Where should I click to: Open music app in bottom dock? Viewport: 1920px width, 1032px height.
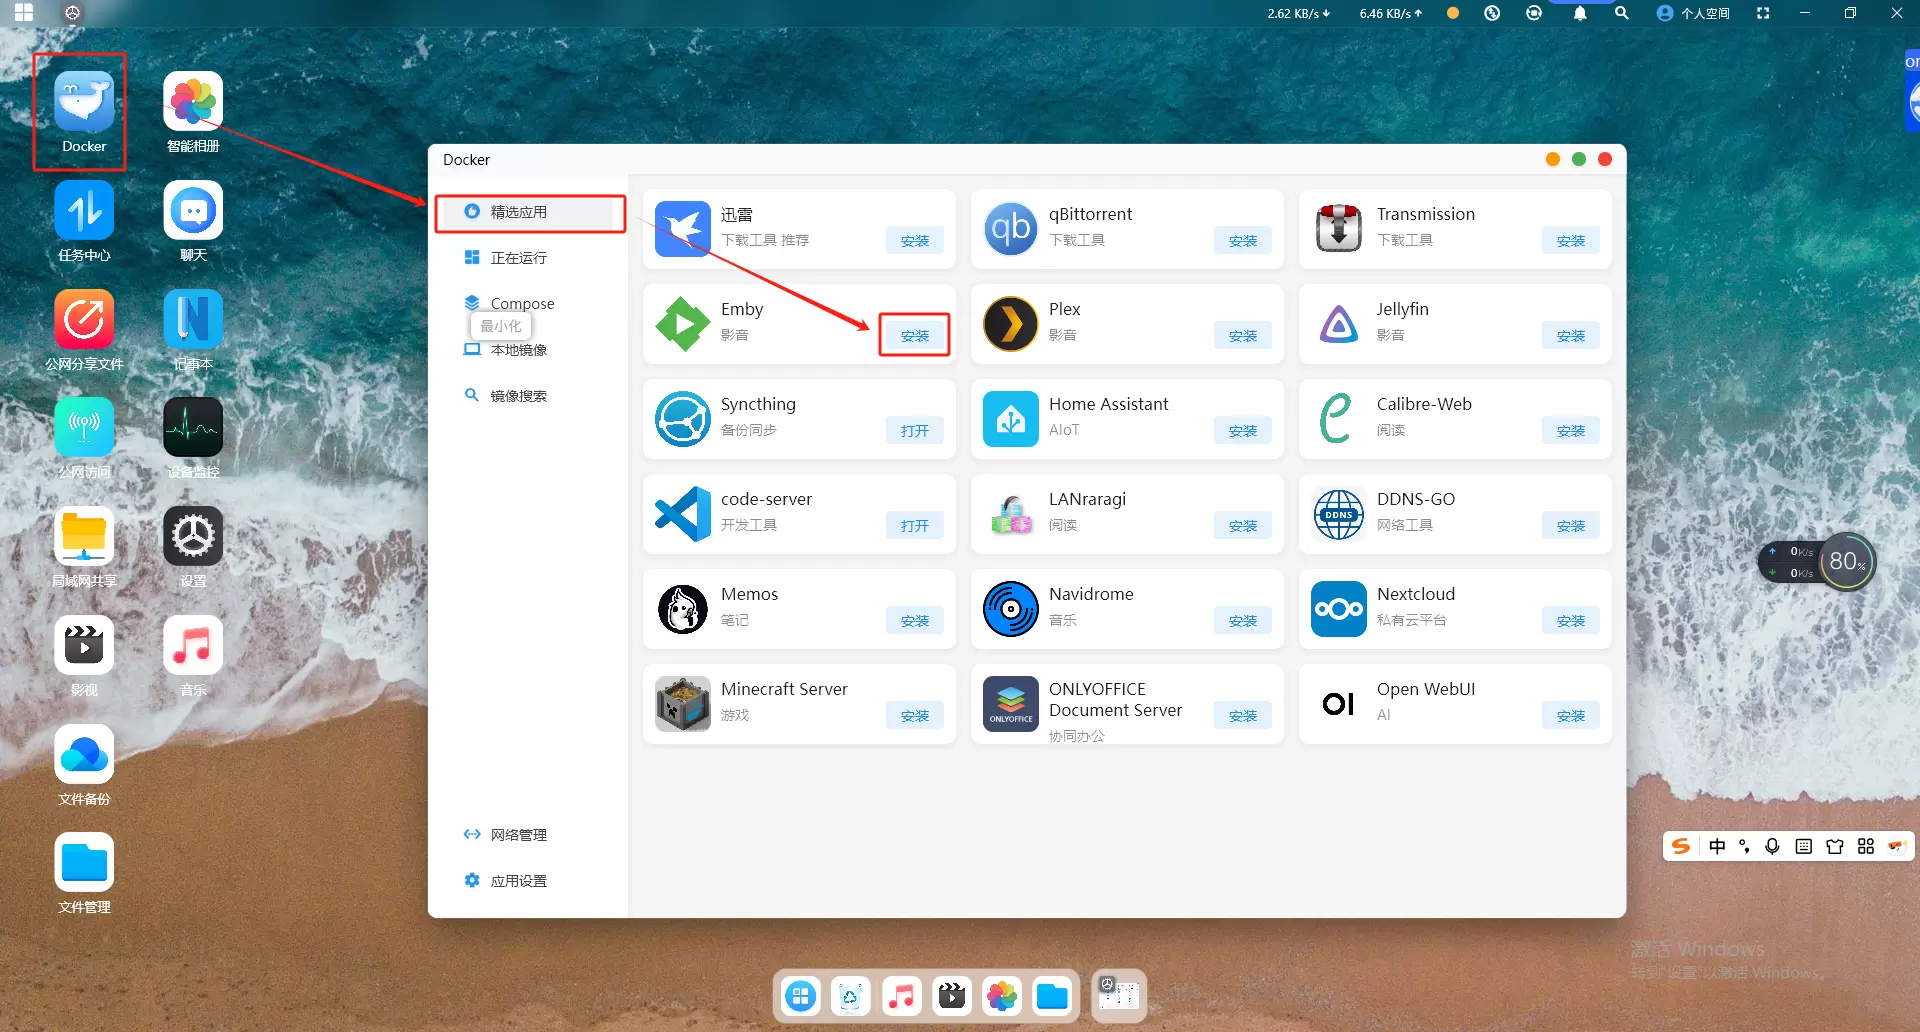pyautogui.click(x=901, y=996)
